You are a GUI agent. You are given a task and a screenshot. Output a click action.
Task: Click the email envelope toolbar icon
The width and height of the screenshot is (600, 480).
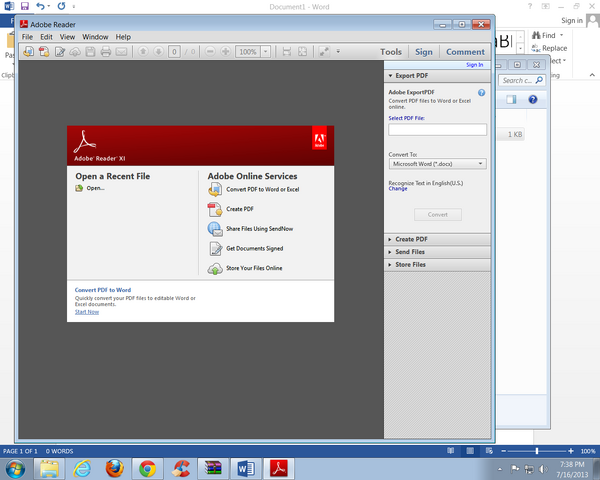[121, 51]
